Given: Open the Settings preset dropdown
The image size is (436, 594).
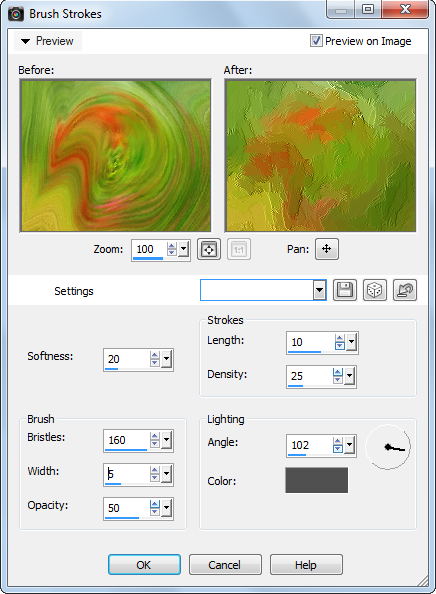Looking at the screenshot, I should pyautogui.click(x=319, y=290).
